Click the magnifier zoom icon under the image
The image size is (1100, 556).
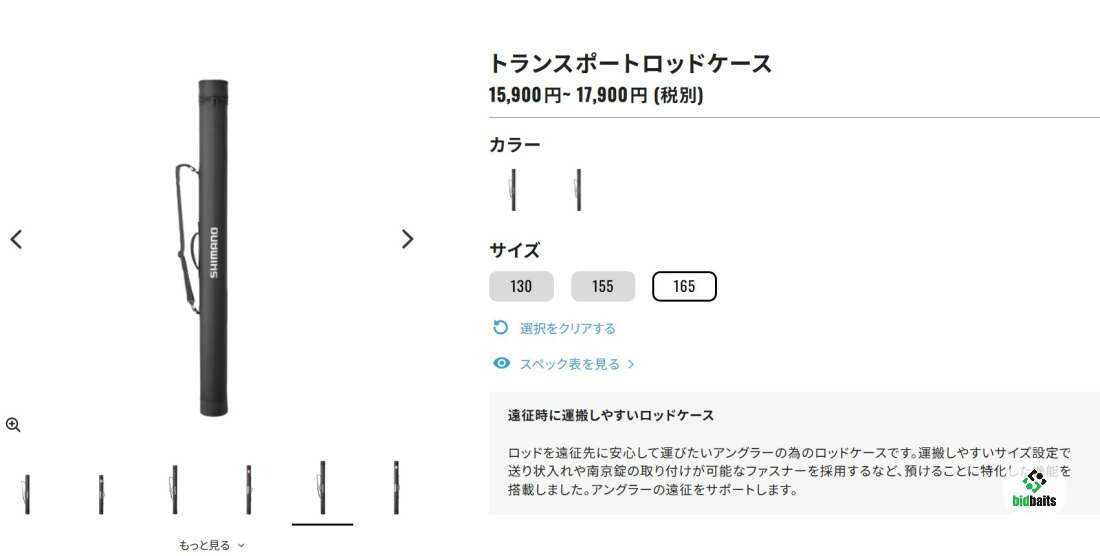pyautogui.click(x=13, y=425)
